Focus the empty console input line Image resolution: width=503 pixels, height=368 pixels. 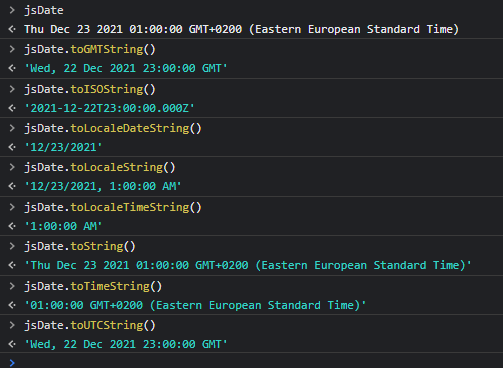point(251,362)
